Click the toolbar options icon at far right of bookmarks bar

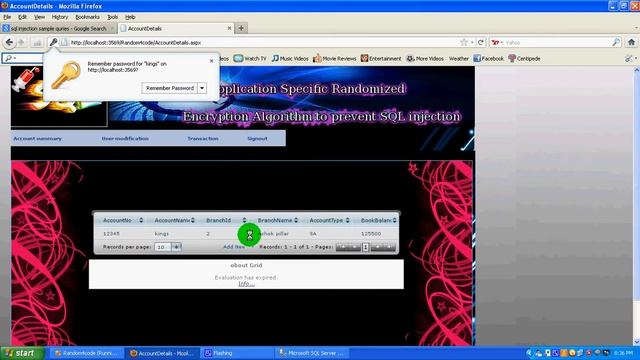click(x=629, y=59)
